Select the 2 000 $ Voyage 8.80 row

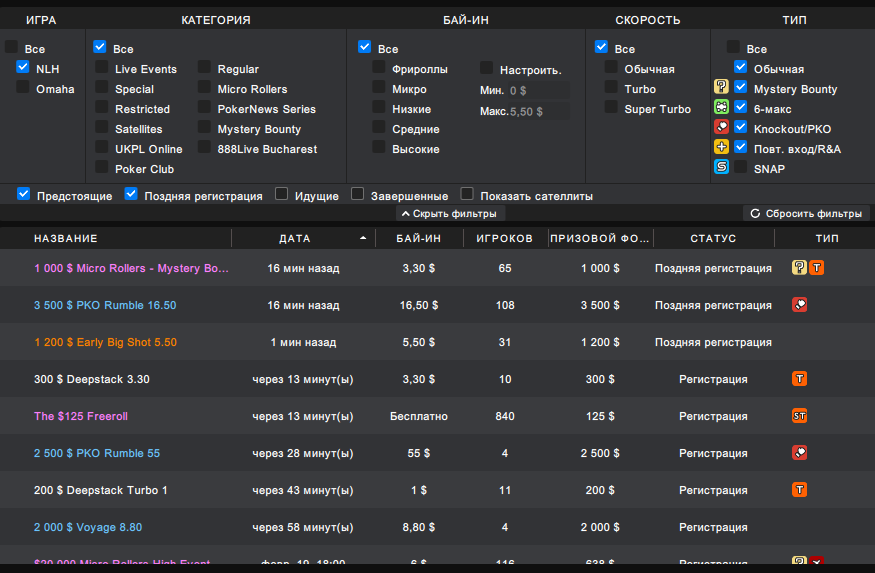coord(88,527)
